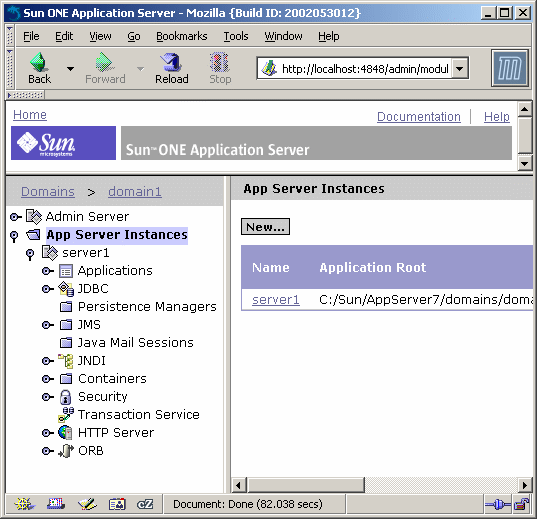Viewport: 537px width, 519px height.
Task: Expand the Containers tree node
Action: [48, 379]
